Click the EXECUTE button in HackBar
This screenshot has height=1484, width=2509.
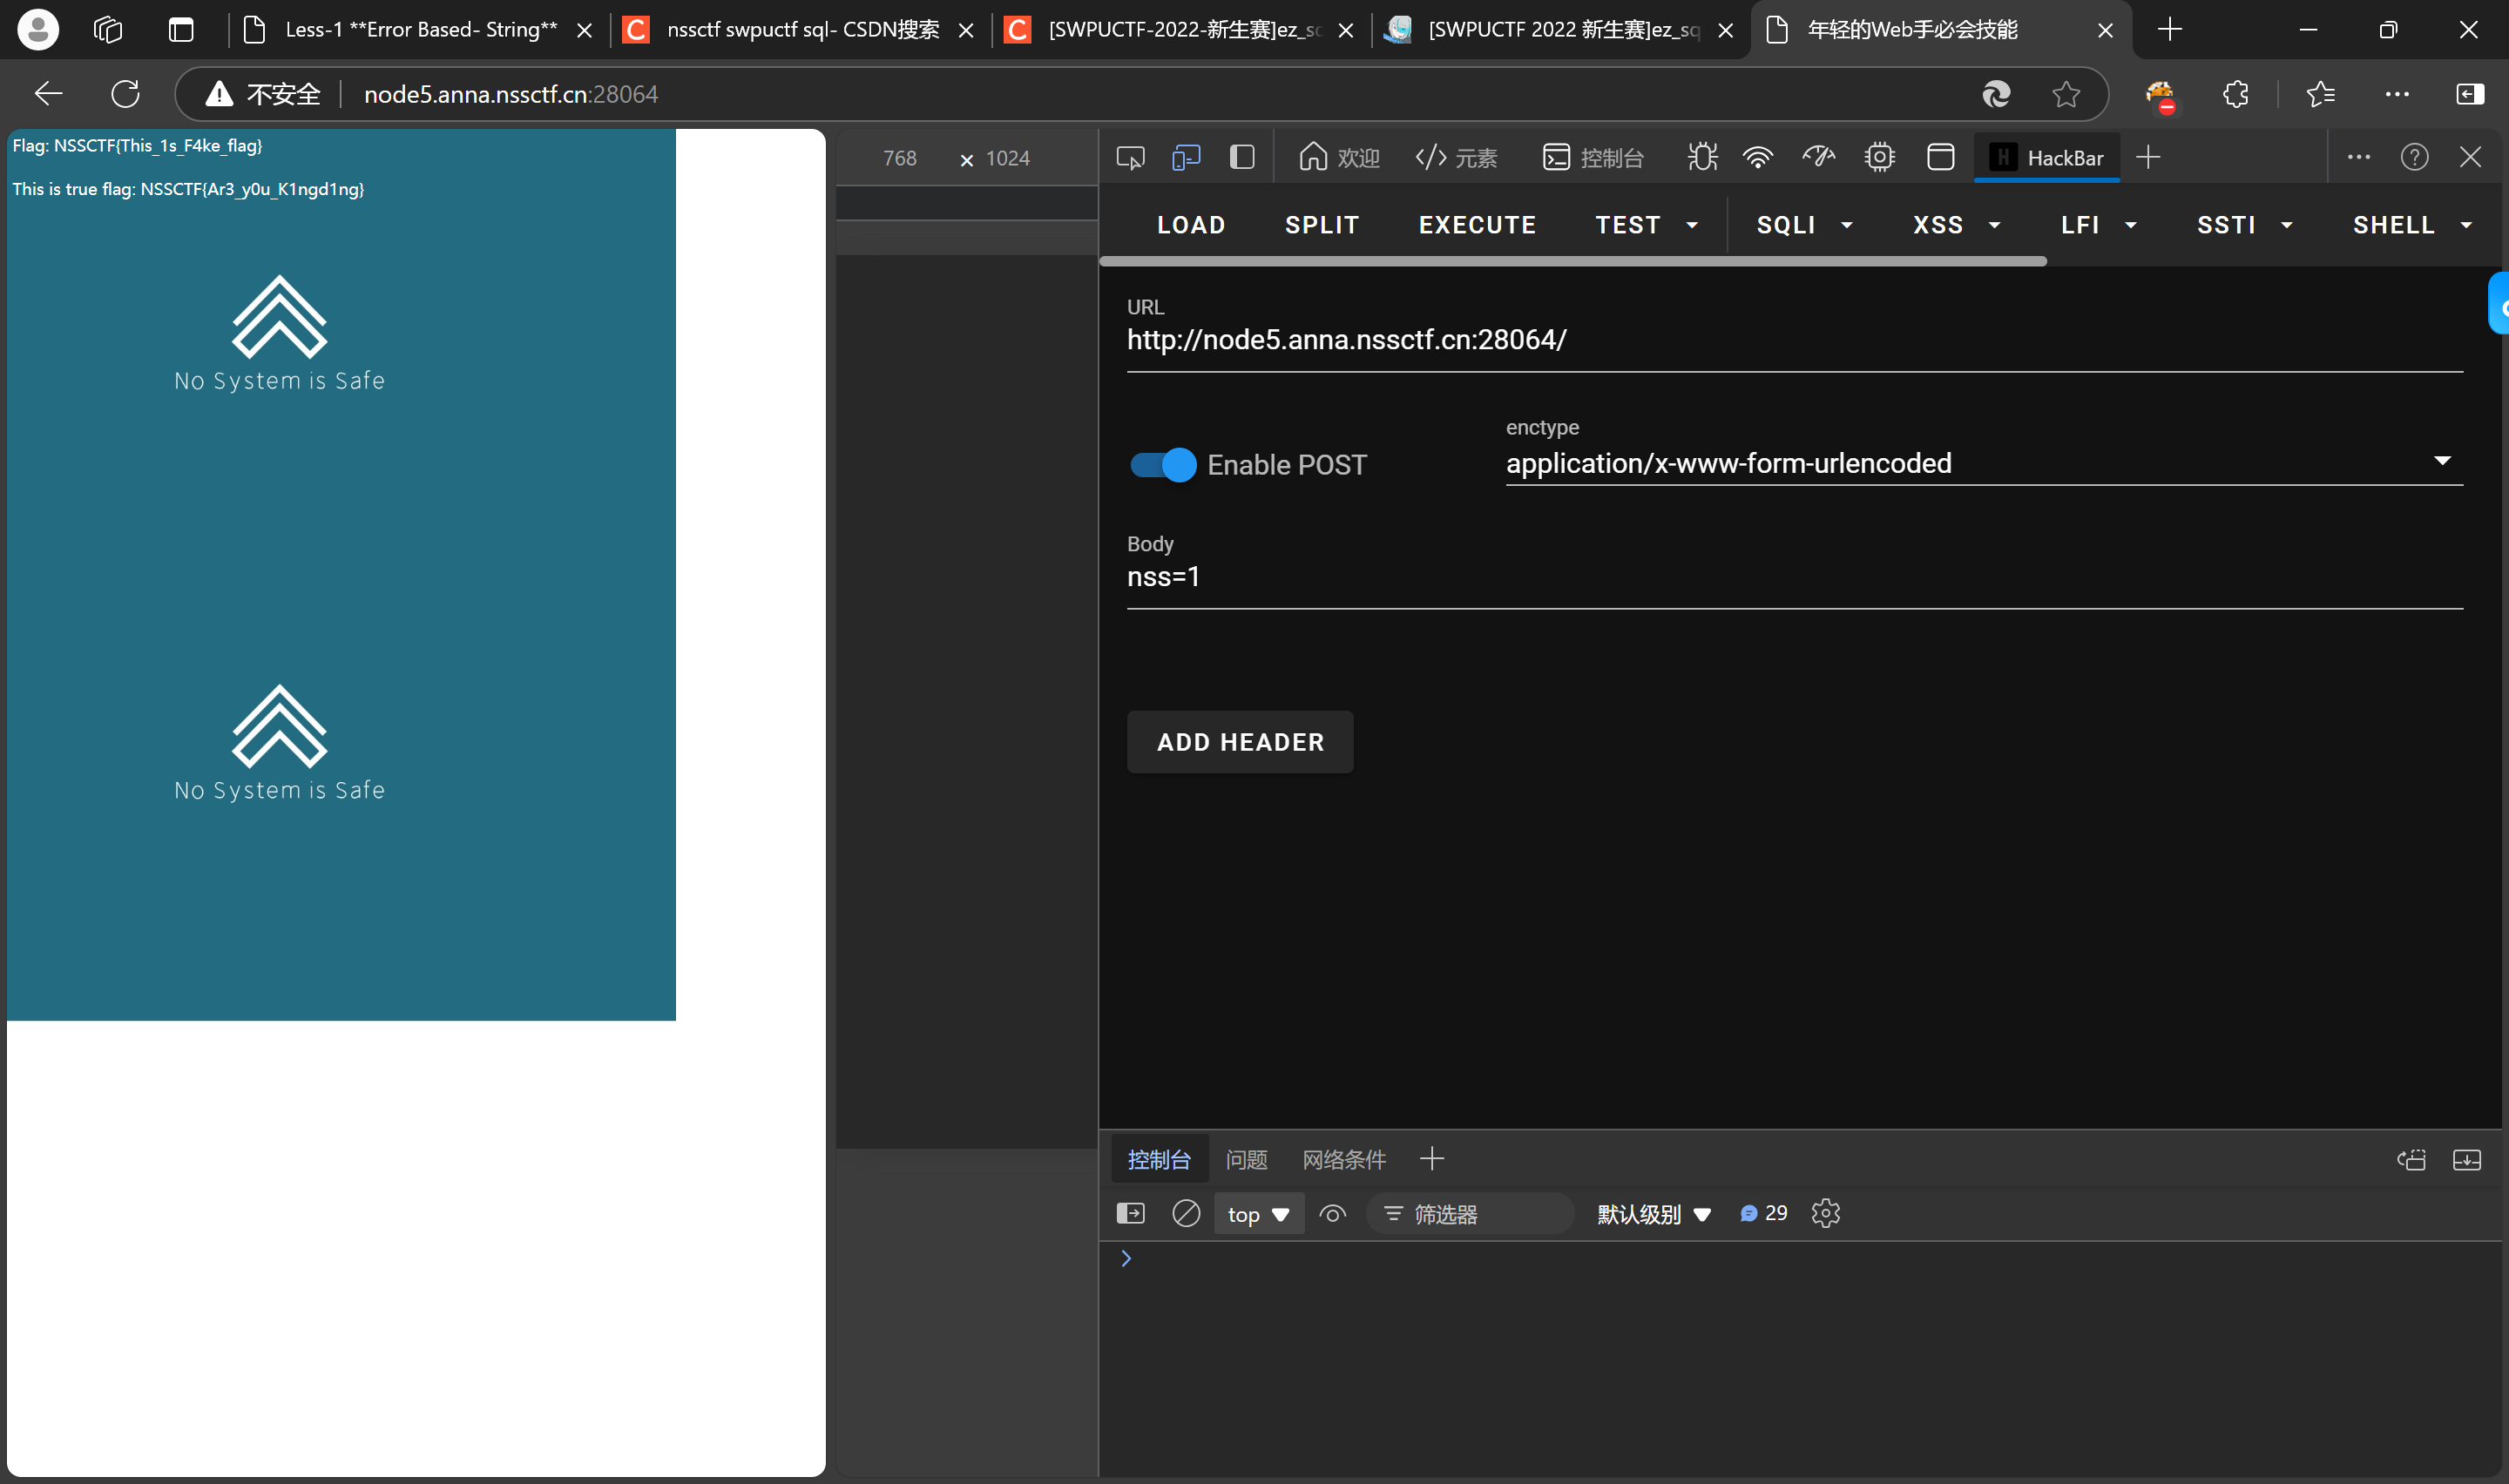click(x=1477, y=226)
